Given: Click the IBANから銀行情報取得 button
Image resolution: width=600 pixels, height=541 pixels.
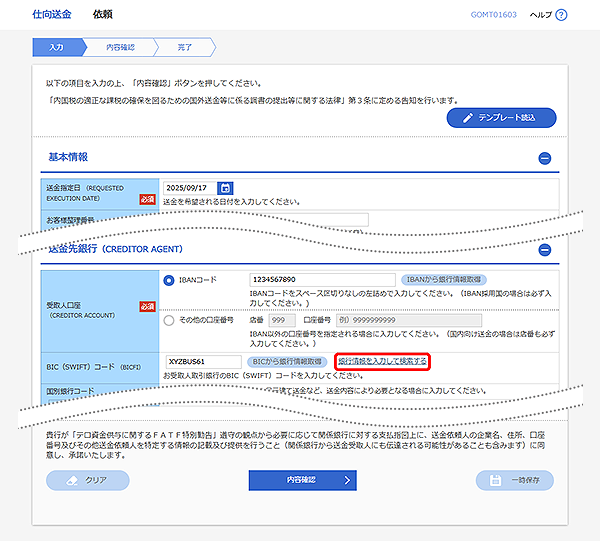Looking at the screenshot, I should 443,280.
